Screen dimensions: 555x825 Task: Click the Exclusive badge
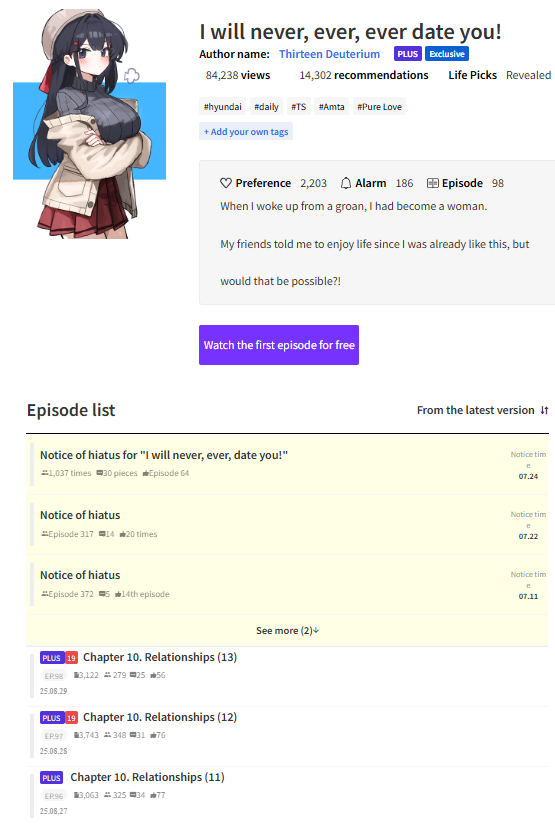[447, 54]
